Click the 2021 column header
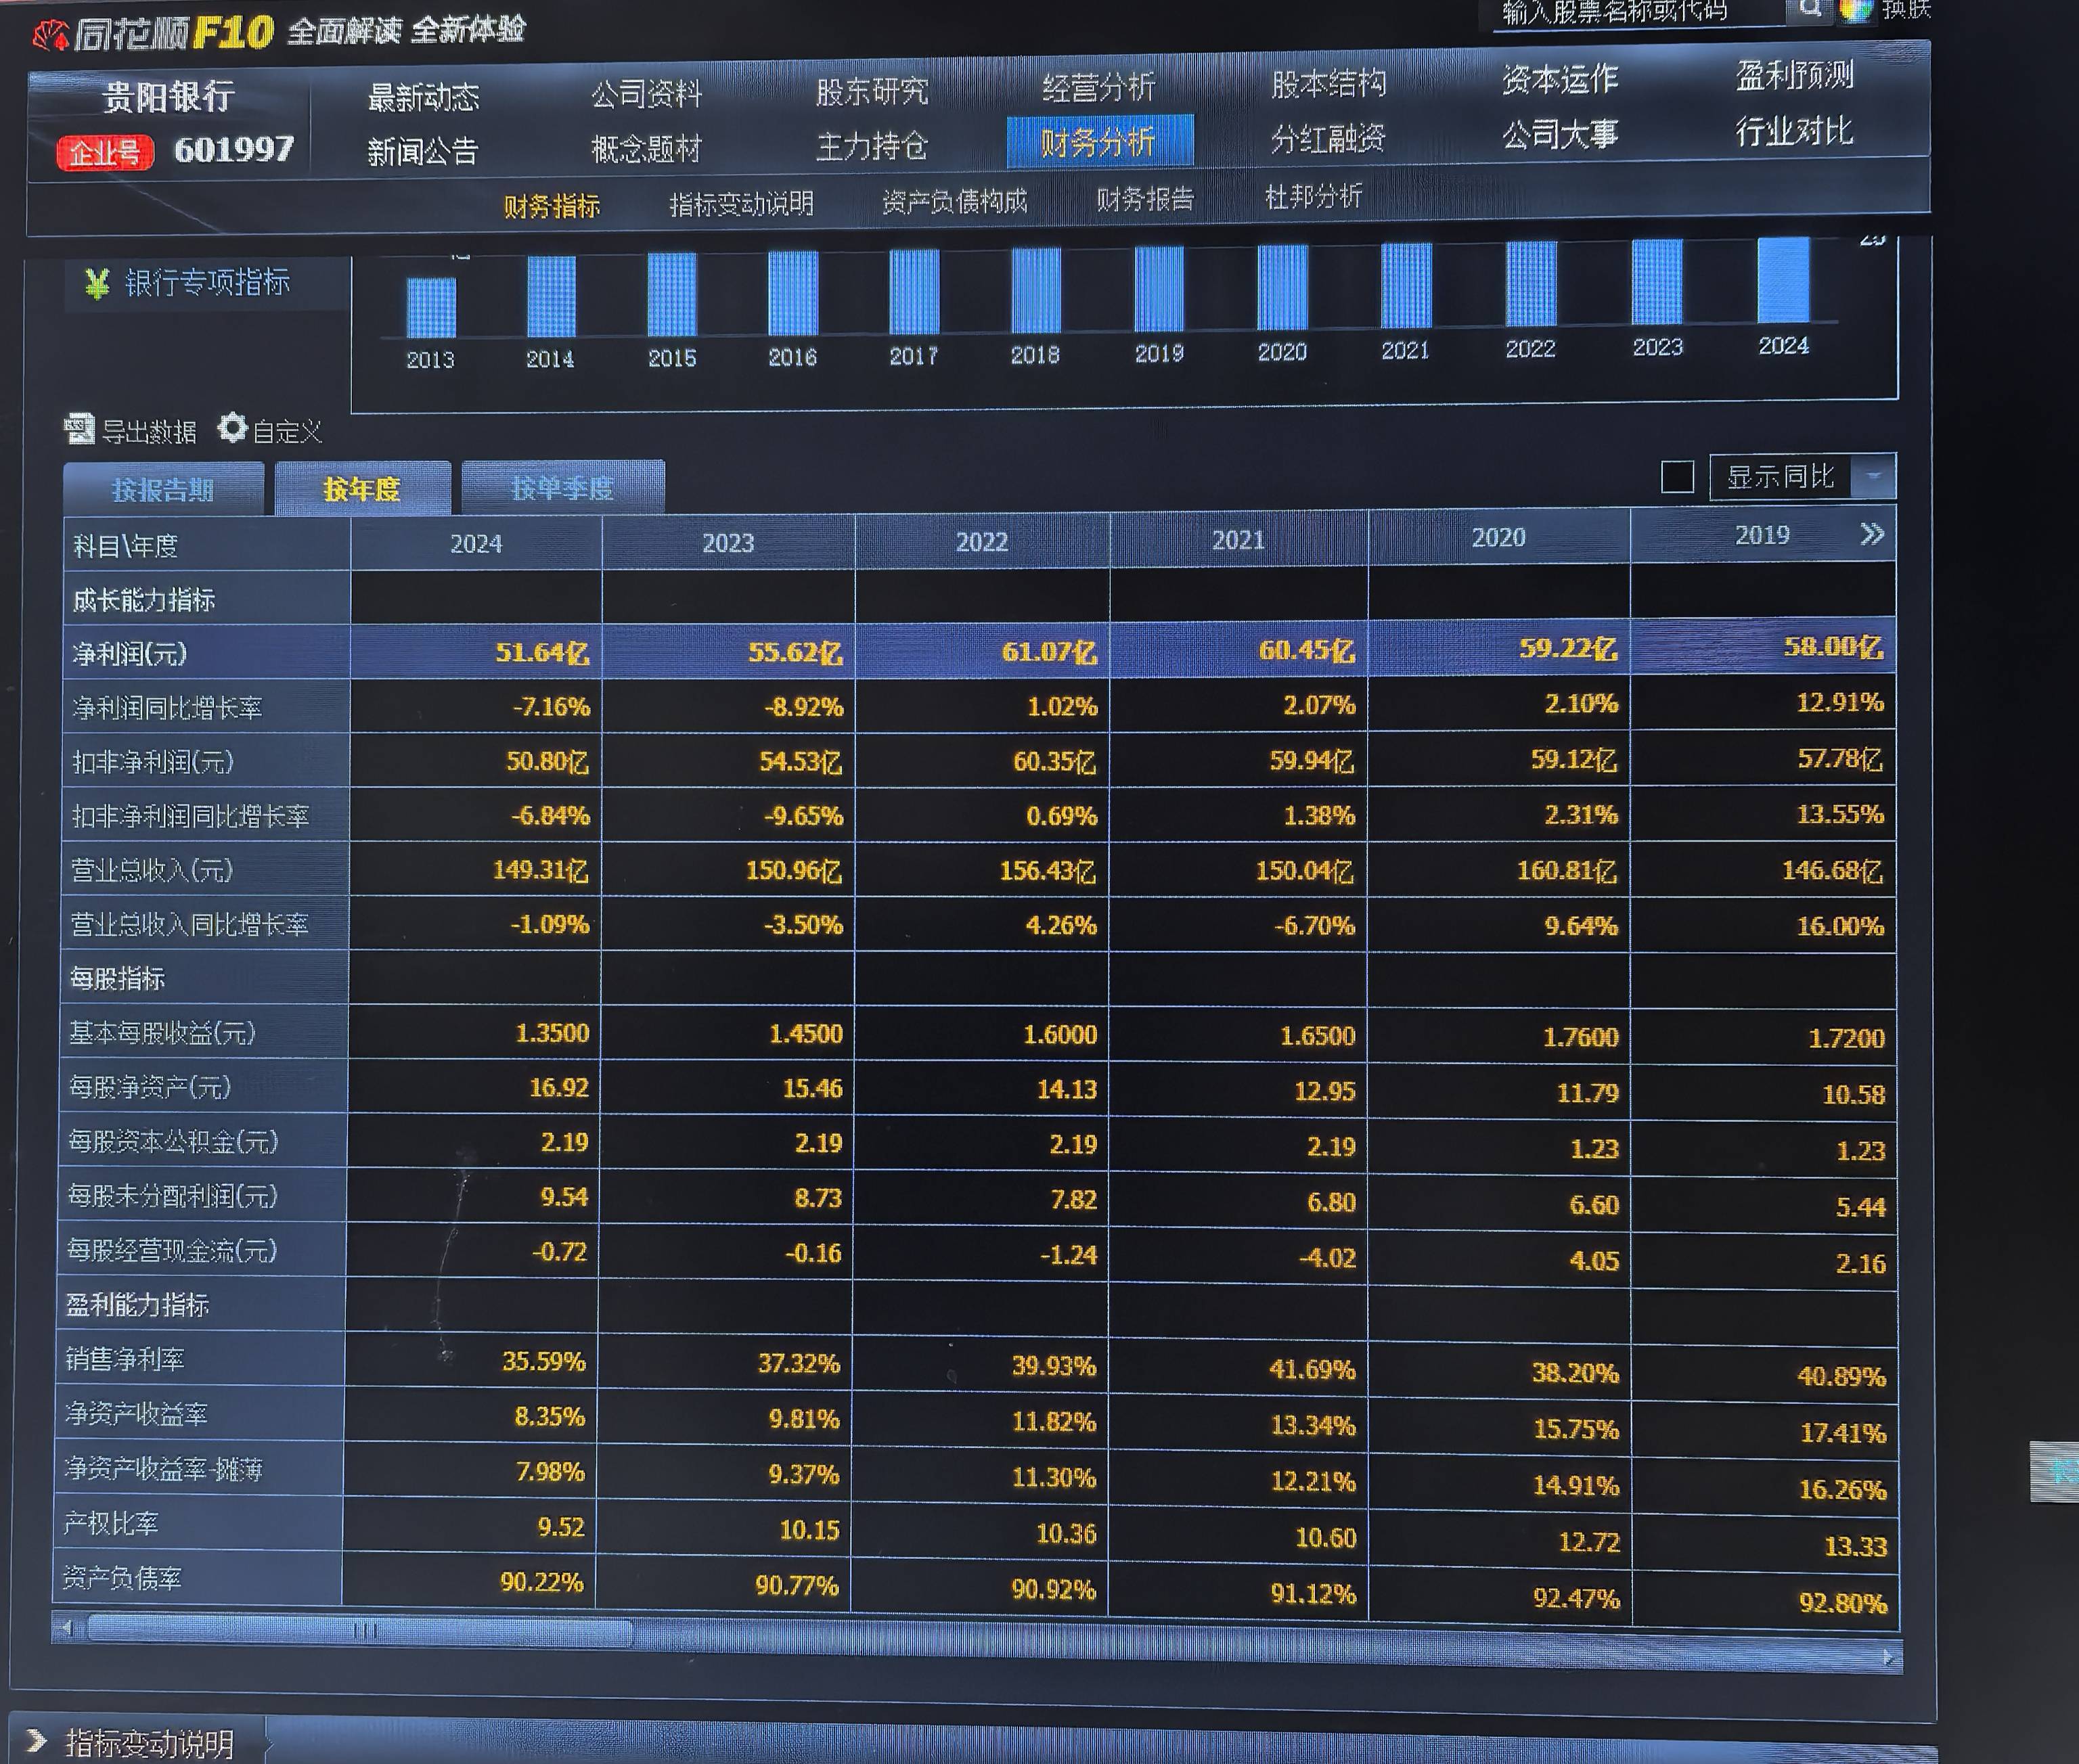This screenshot has height=1764, width=2079. pos(1238,540)
